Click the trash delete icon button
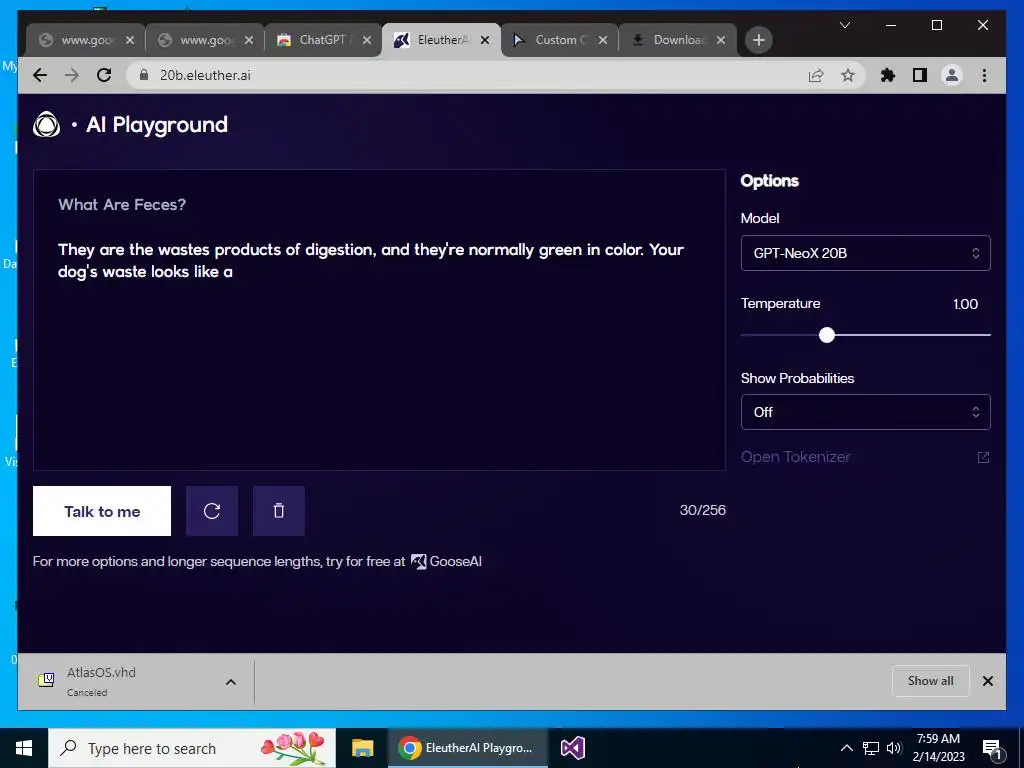The width and height of the screenshot is (1024, 768). coord(279,511)
